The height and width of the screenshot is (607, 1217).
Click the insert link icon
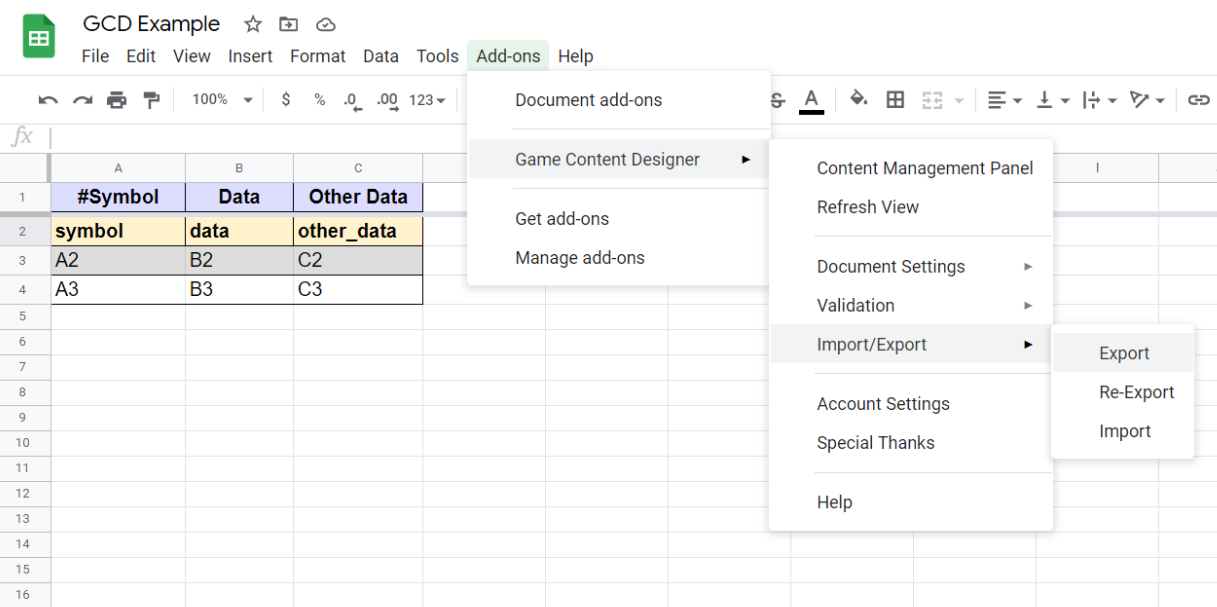pos(1198,100)
